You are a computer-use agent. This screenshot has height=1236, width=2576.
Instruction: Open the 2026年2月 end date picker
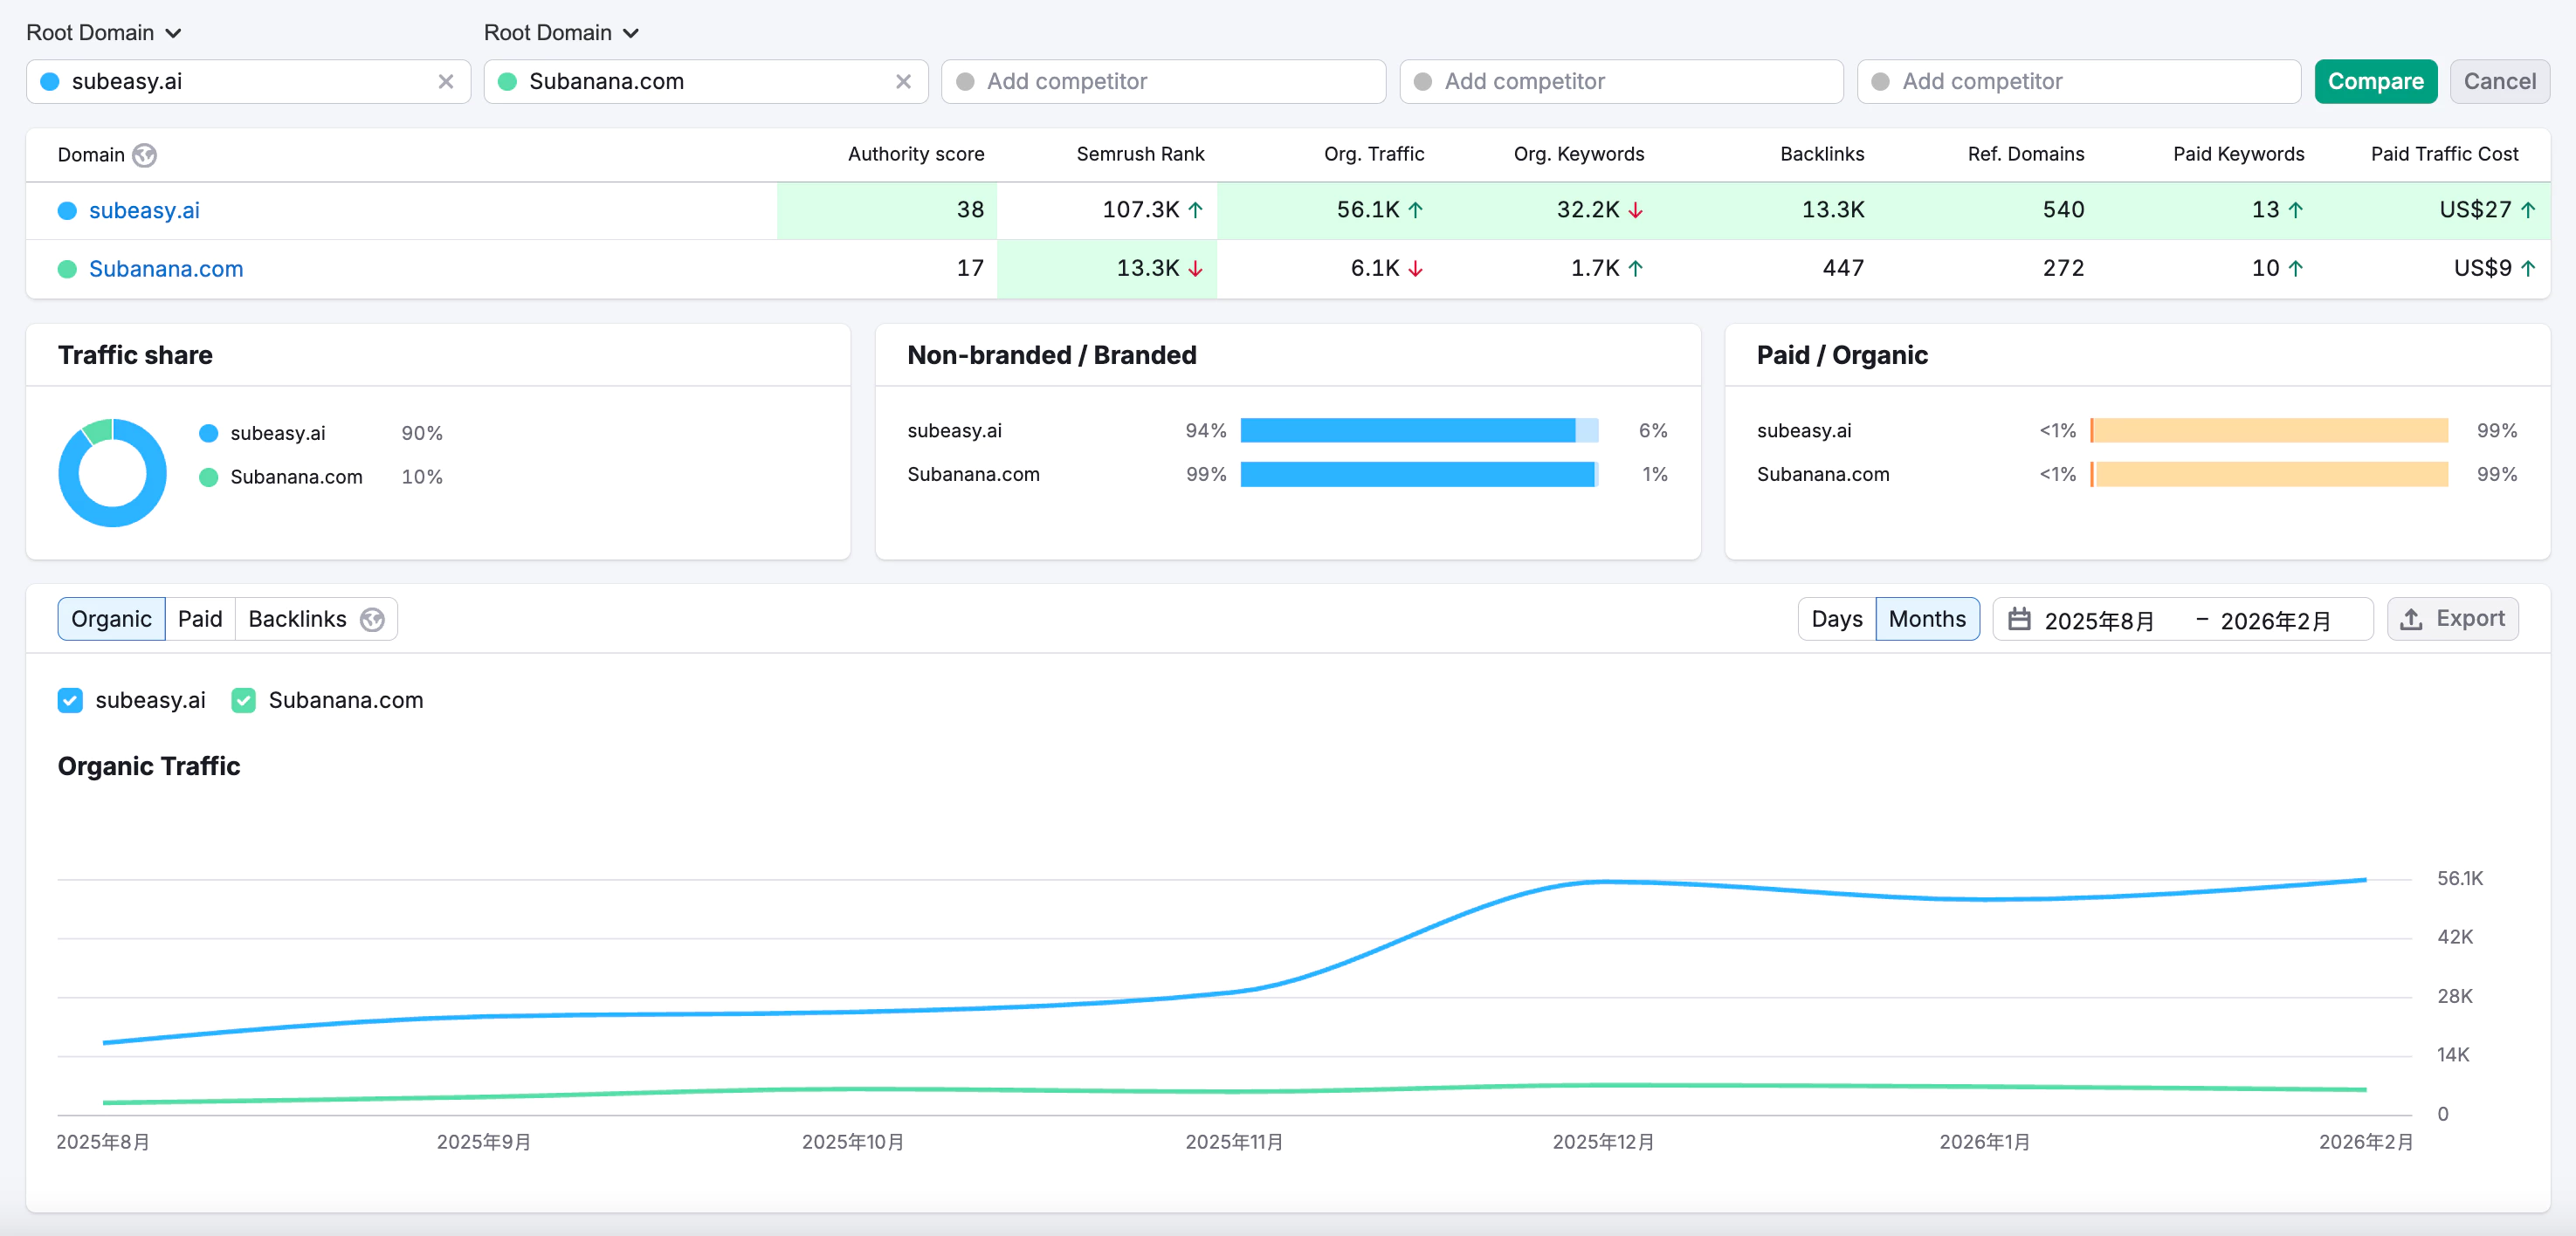2275,621
